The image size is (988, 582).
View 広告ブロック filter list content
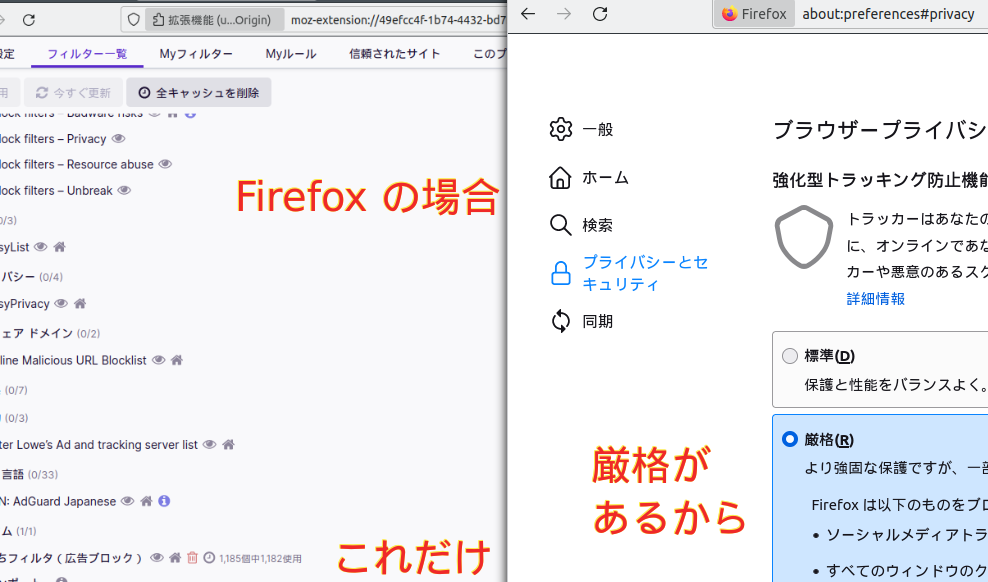click(157, 557)
